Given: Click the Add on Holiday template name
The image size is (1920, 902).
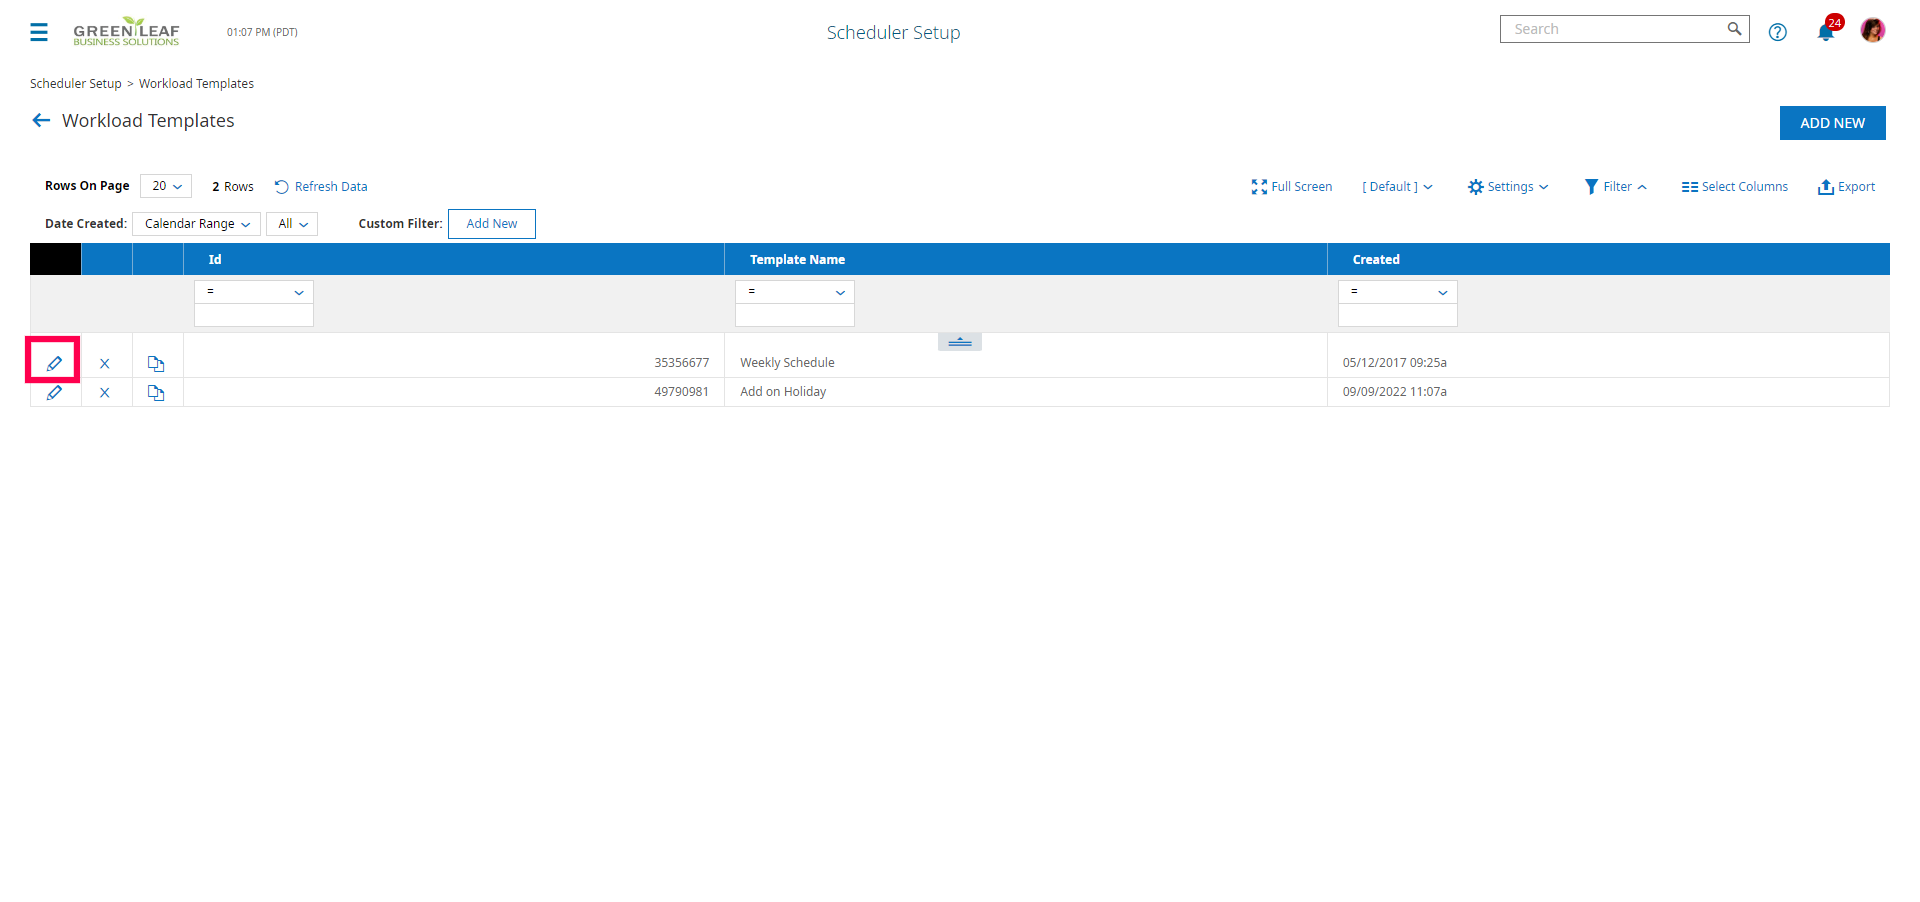Looking at the screenshot, I should [783, 392].
